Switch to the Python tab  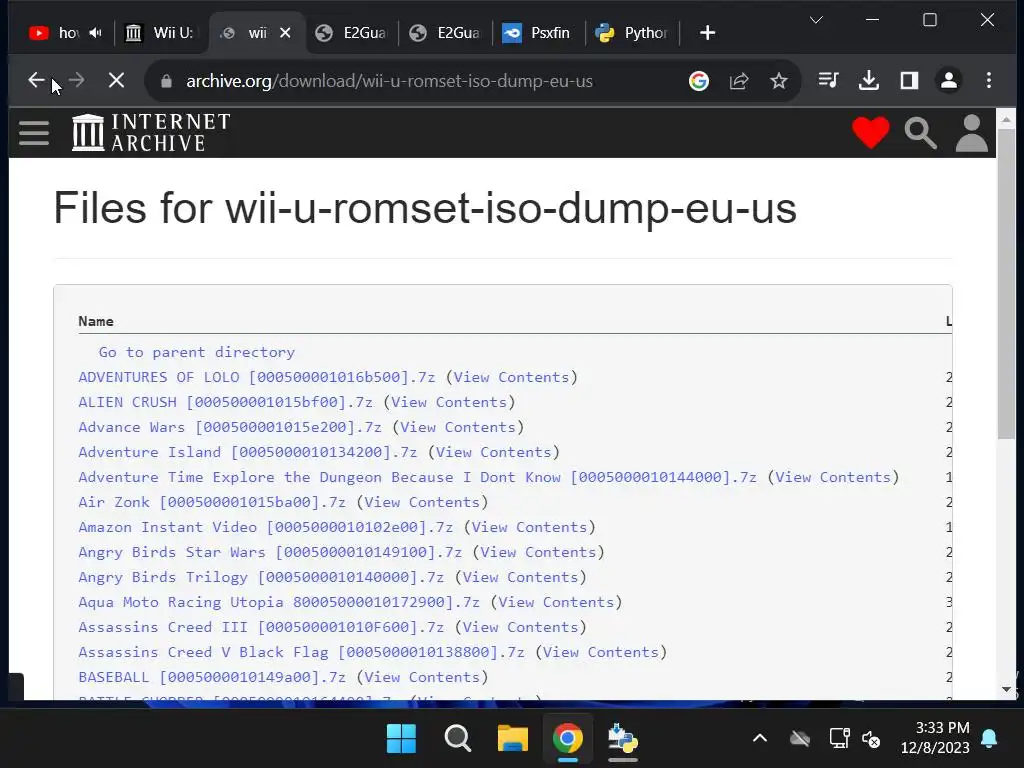click(632, 33)
